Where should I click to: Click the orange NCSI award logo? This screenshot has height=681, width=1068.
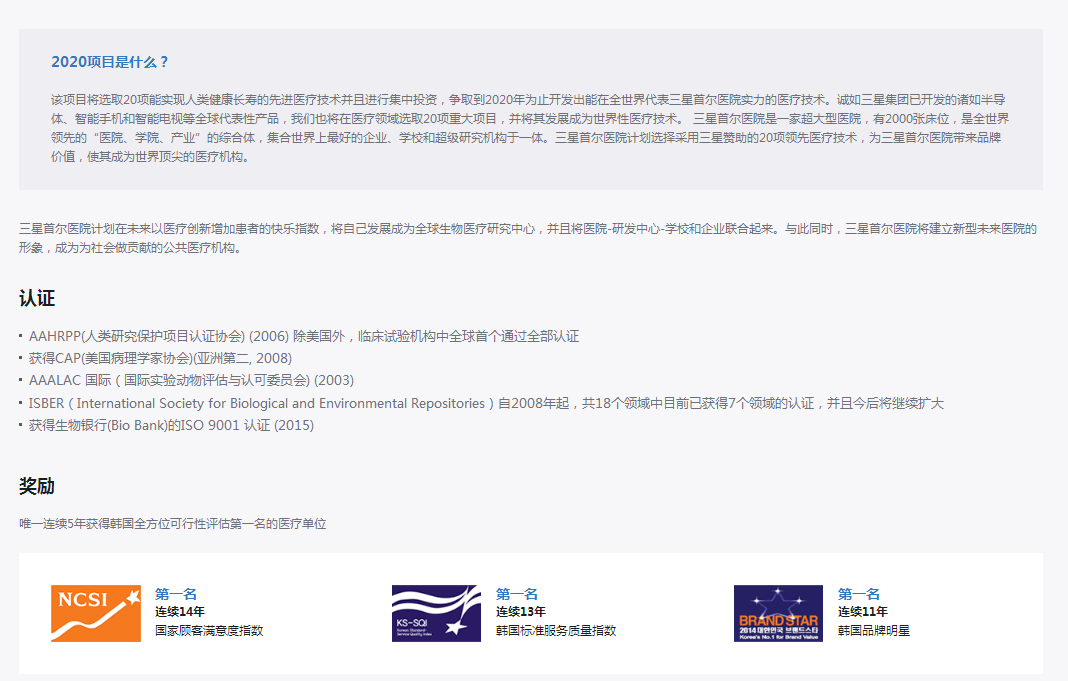click(x=96, y=613)
